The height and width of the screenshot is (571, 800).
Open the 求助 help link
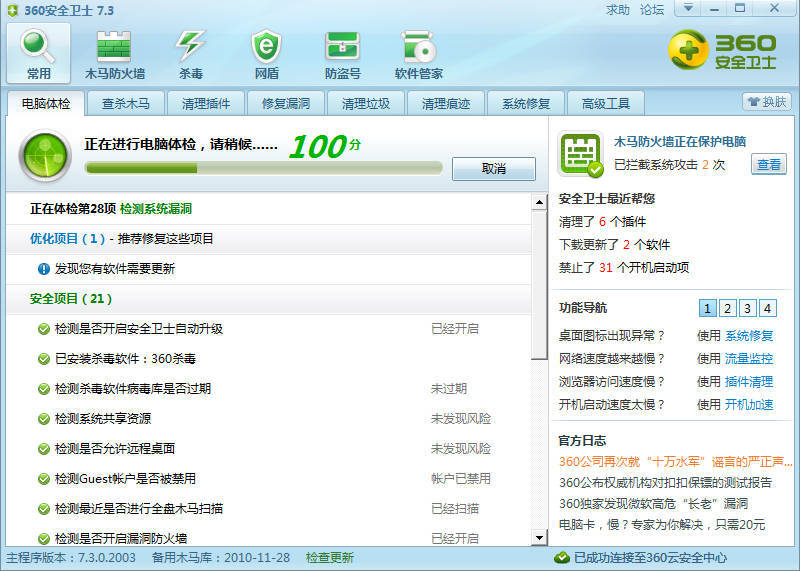click(618, 10)
